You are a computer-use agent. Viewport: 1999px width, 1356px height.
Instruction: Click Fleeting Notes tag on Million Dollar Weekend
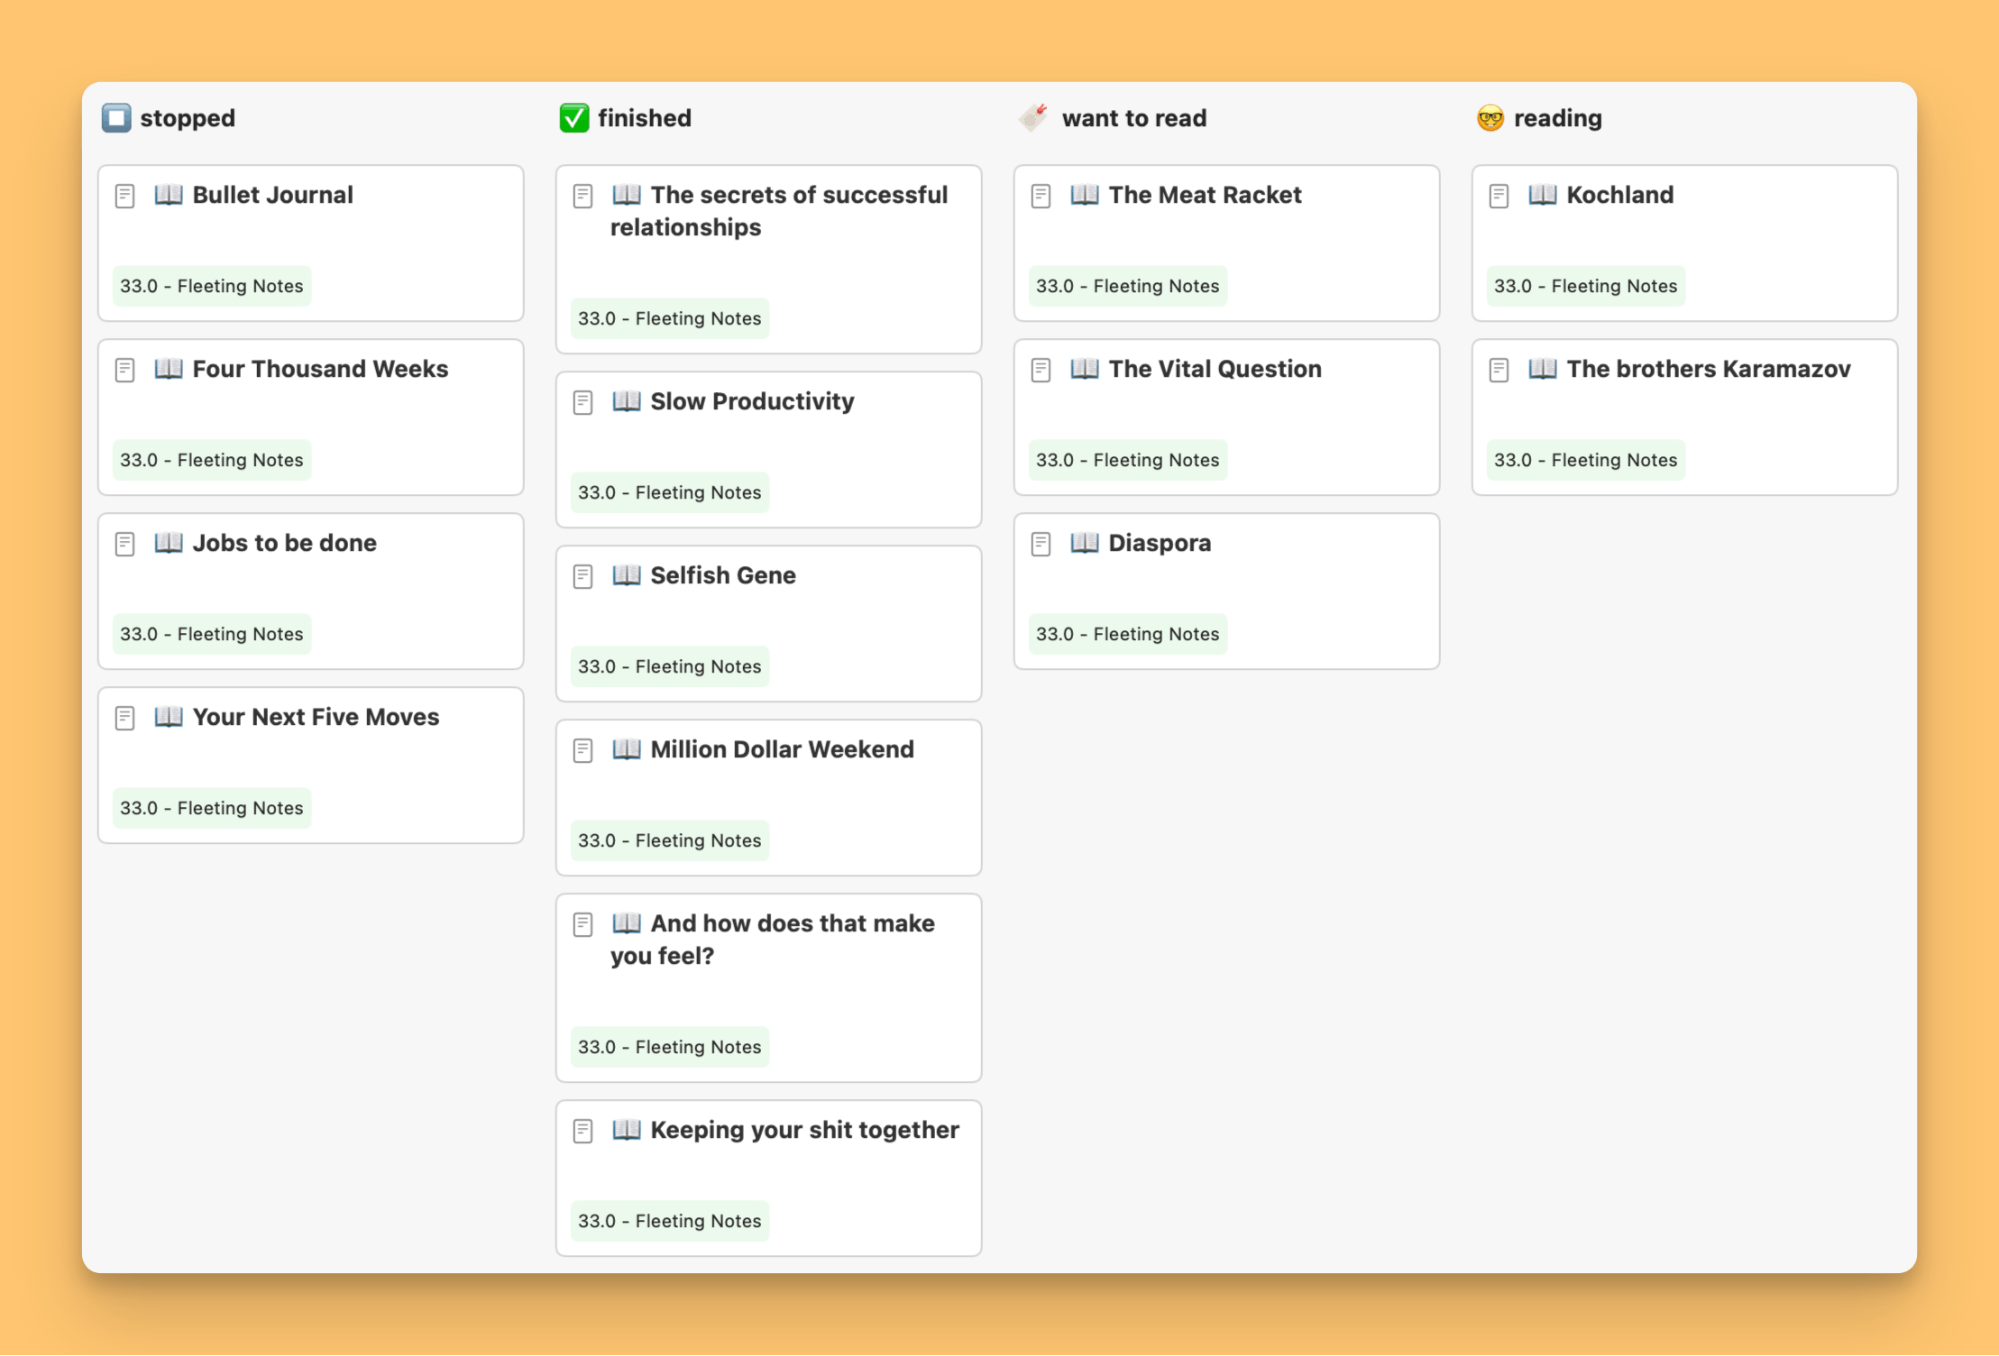pyautogui.click(x=669, y=841)
